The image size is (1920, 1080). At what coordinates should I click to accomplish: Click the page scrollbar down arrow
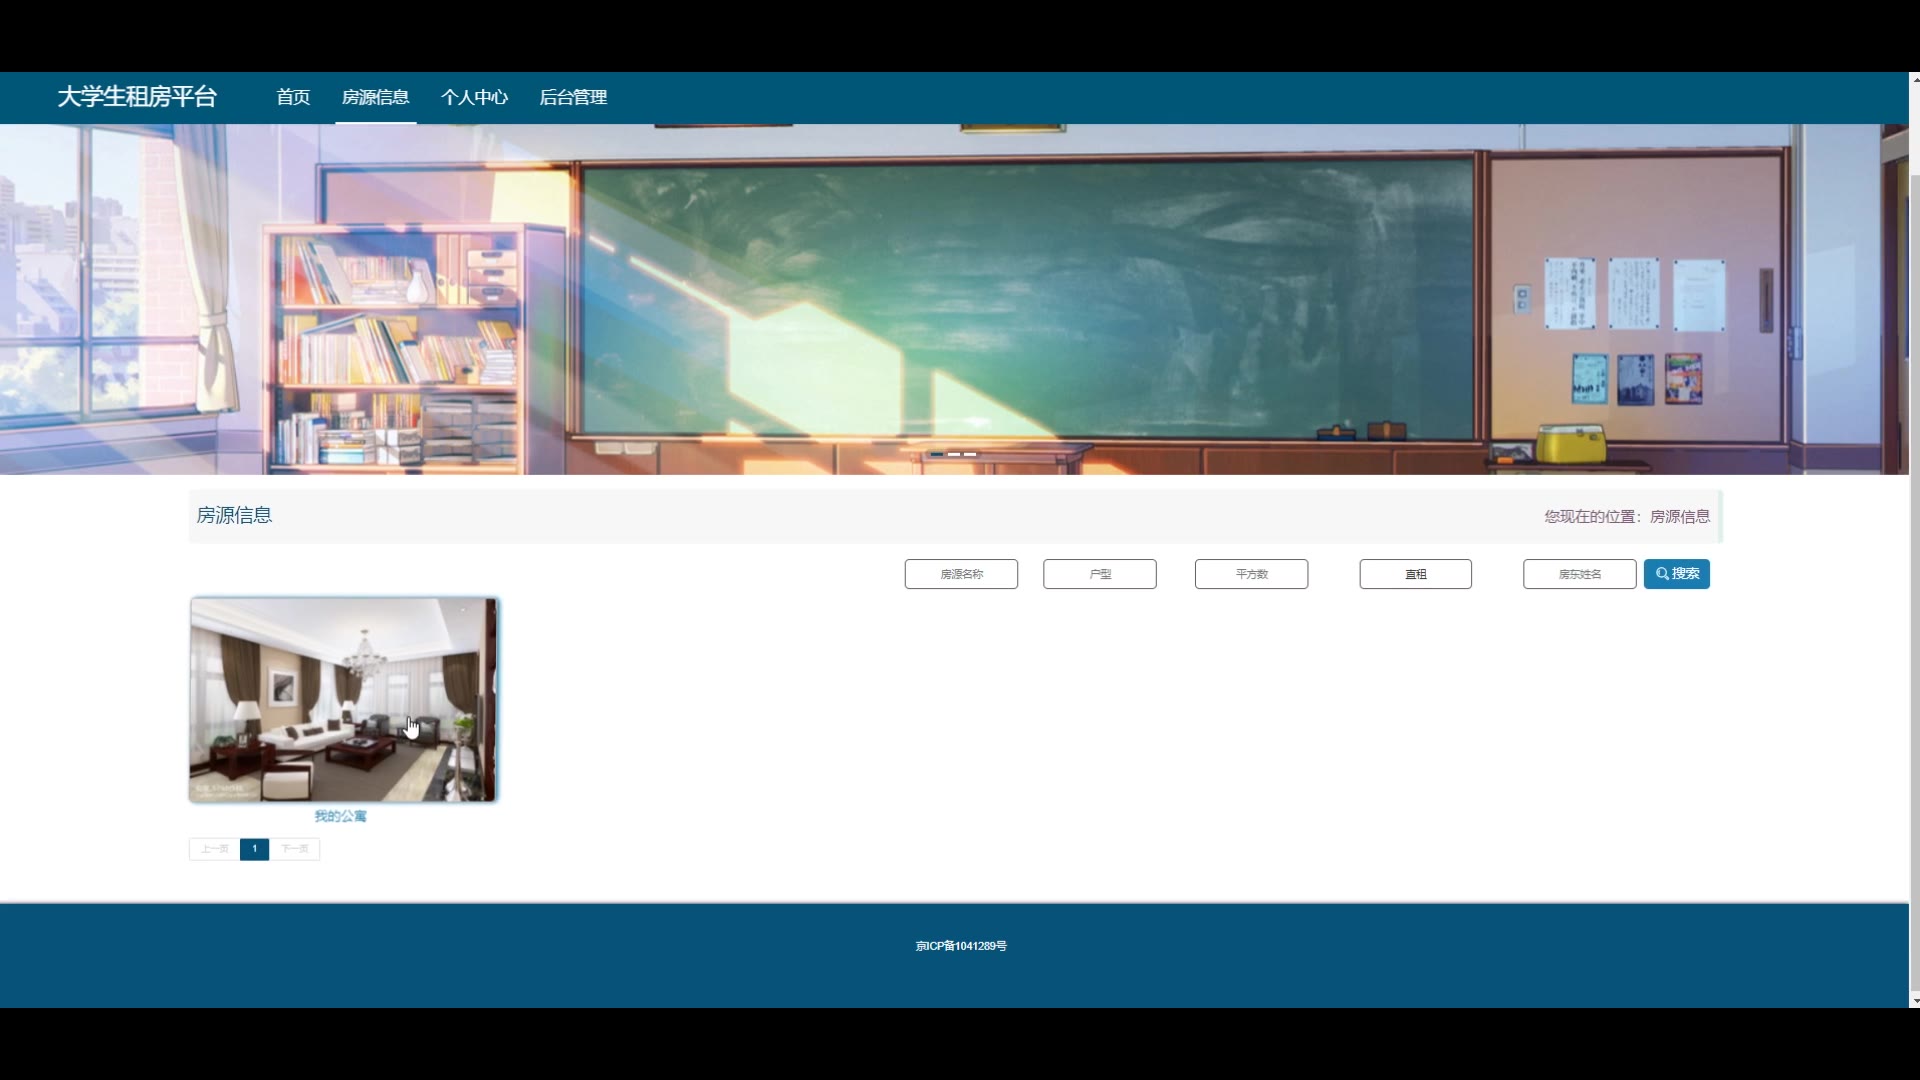click(x=1915, y=1000)
